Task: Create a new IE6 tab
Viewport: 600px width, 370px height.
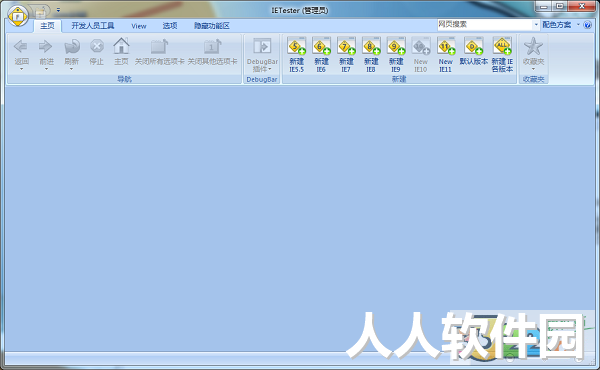Action: tap(321, 55)
